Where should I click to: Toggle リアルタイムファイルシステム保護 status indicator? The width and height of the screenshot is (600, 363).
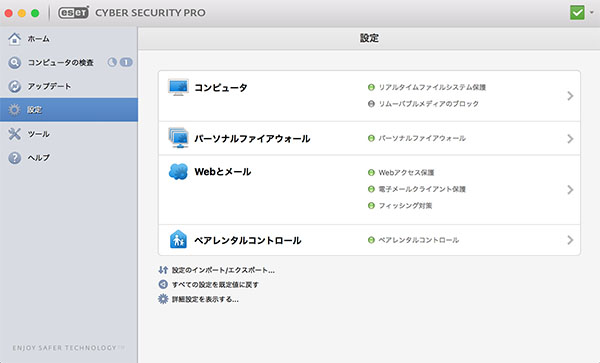371,87
